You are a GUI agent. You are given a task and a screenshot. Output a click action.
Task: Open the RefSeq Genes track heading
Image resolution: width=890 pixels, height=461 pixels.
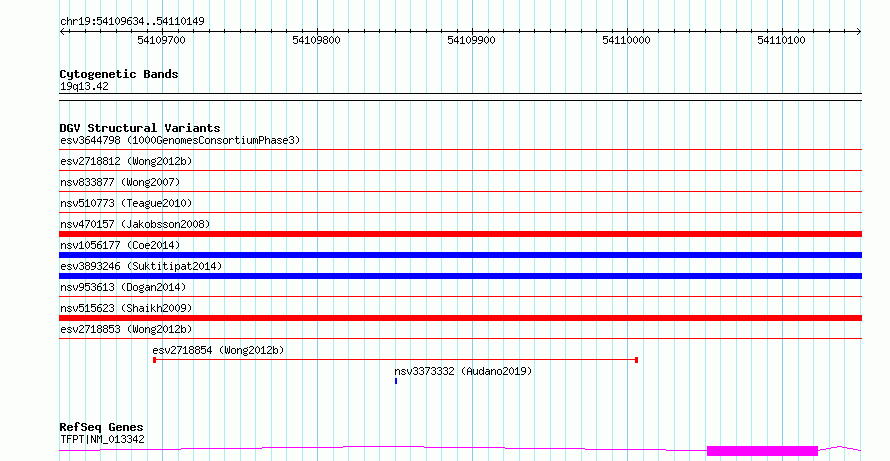click(x=101, y=427)
